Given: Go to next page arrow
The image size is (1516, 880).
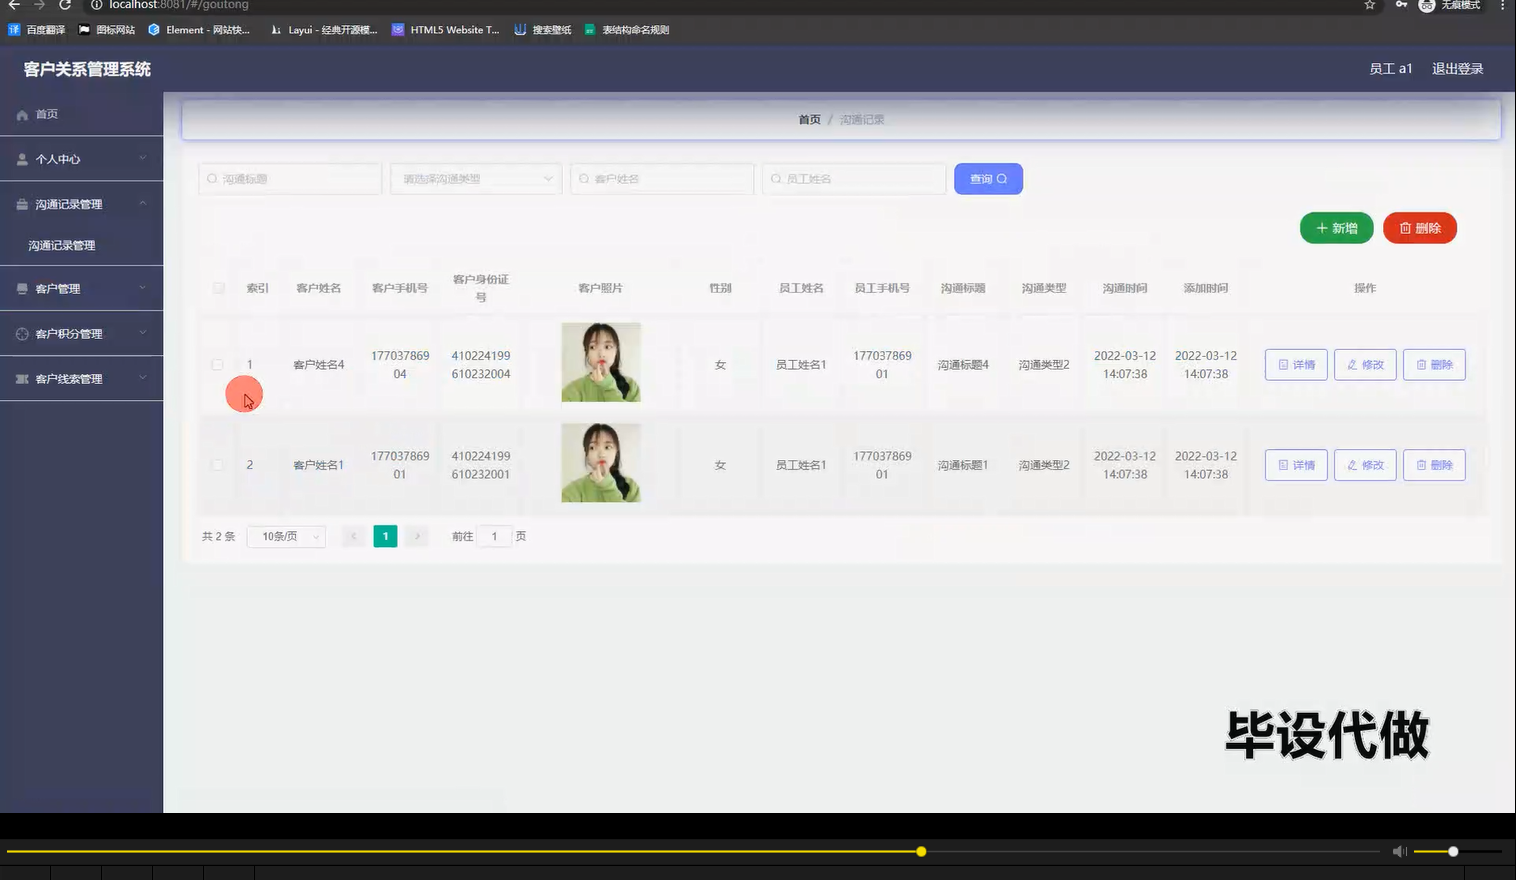Looking at the screenshot, I should 418,537.
